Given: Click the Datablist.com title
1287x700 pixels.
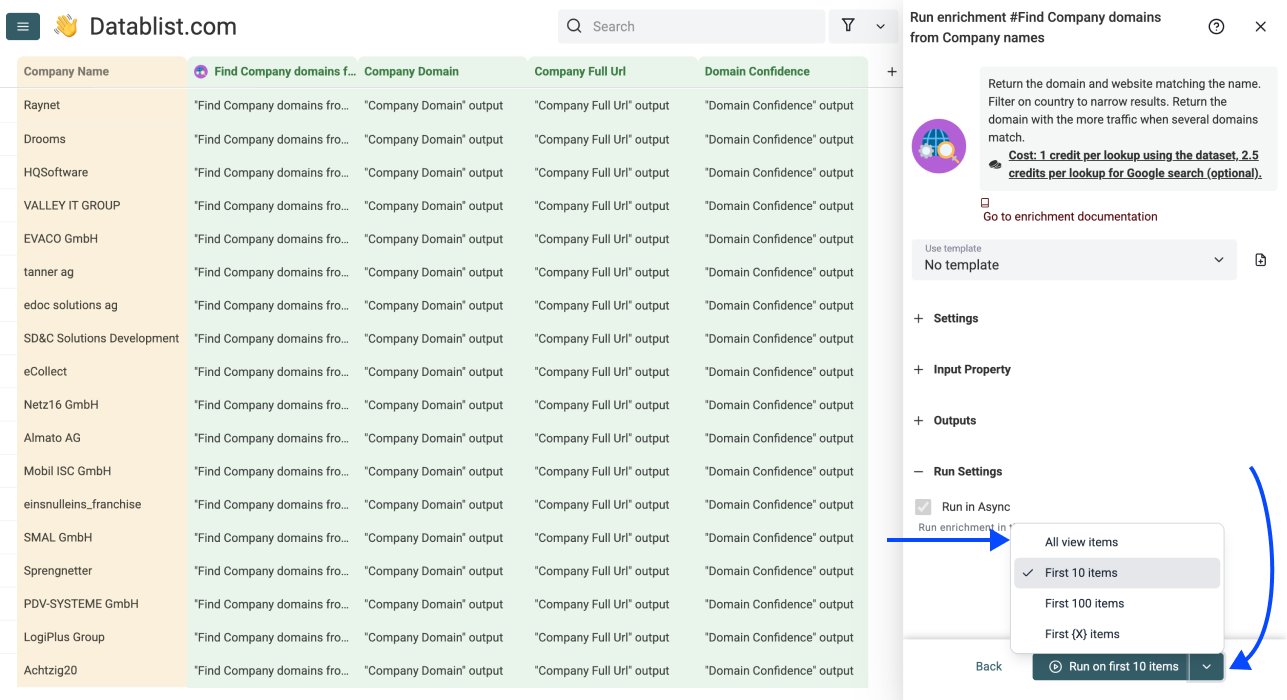Looking at the screenshot, I should click(x=163, y=27).
